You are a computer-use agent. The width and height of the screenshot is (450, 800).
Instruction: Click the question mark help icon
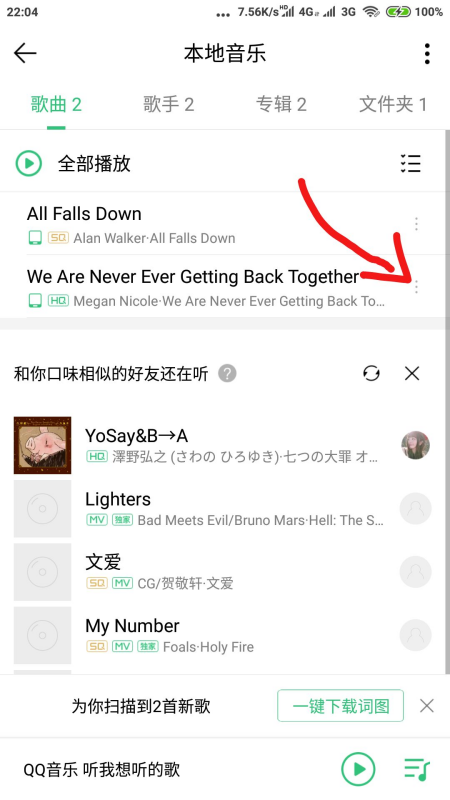coord(228,374)
